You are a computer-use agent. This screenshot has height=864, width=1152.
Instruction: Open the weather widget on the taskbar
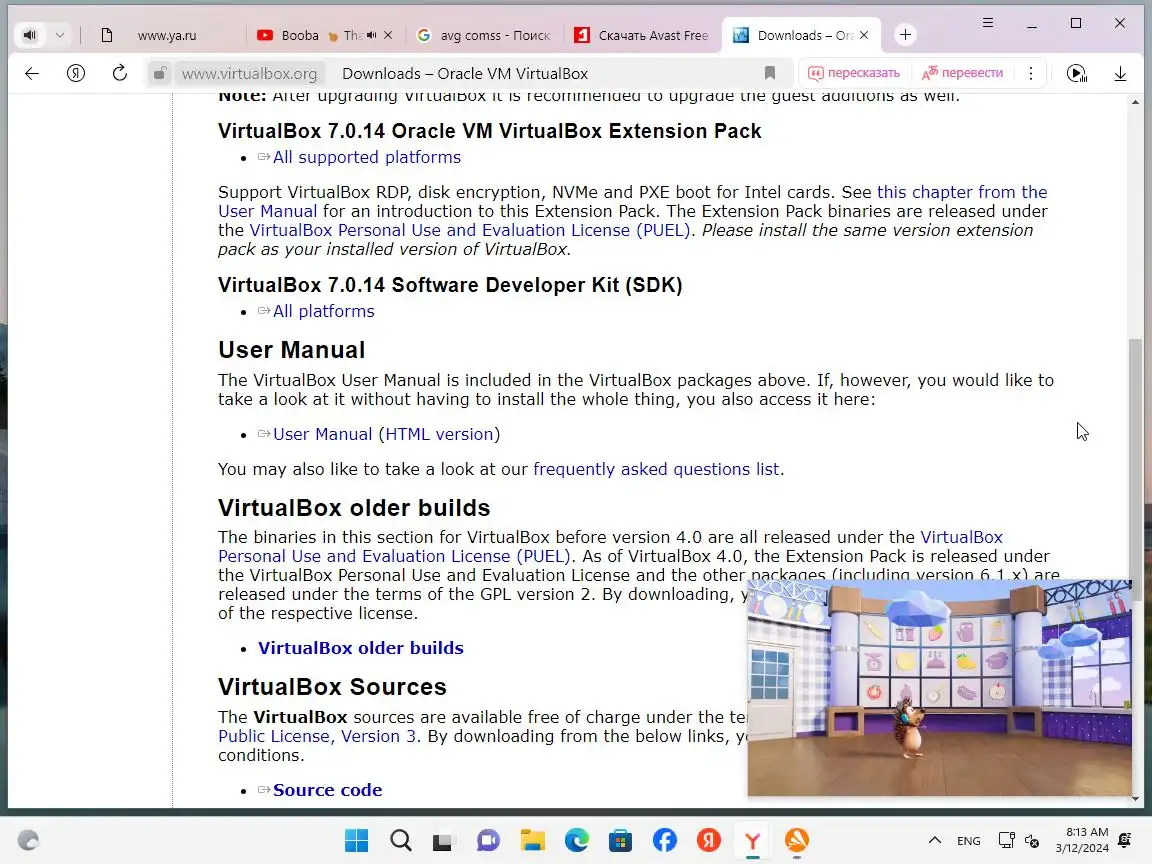click(x=29, y=840)
